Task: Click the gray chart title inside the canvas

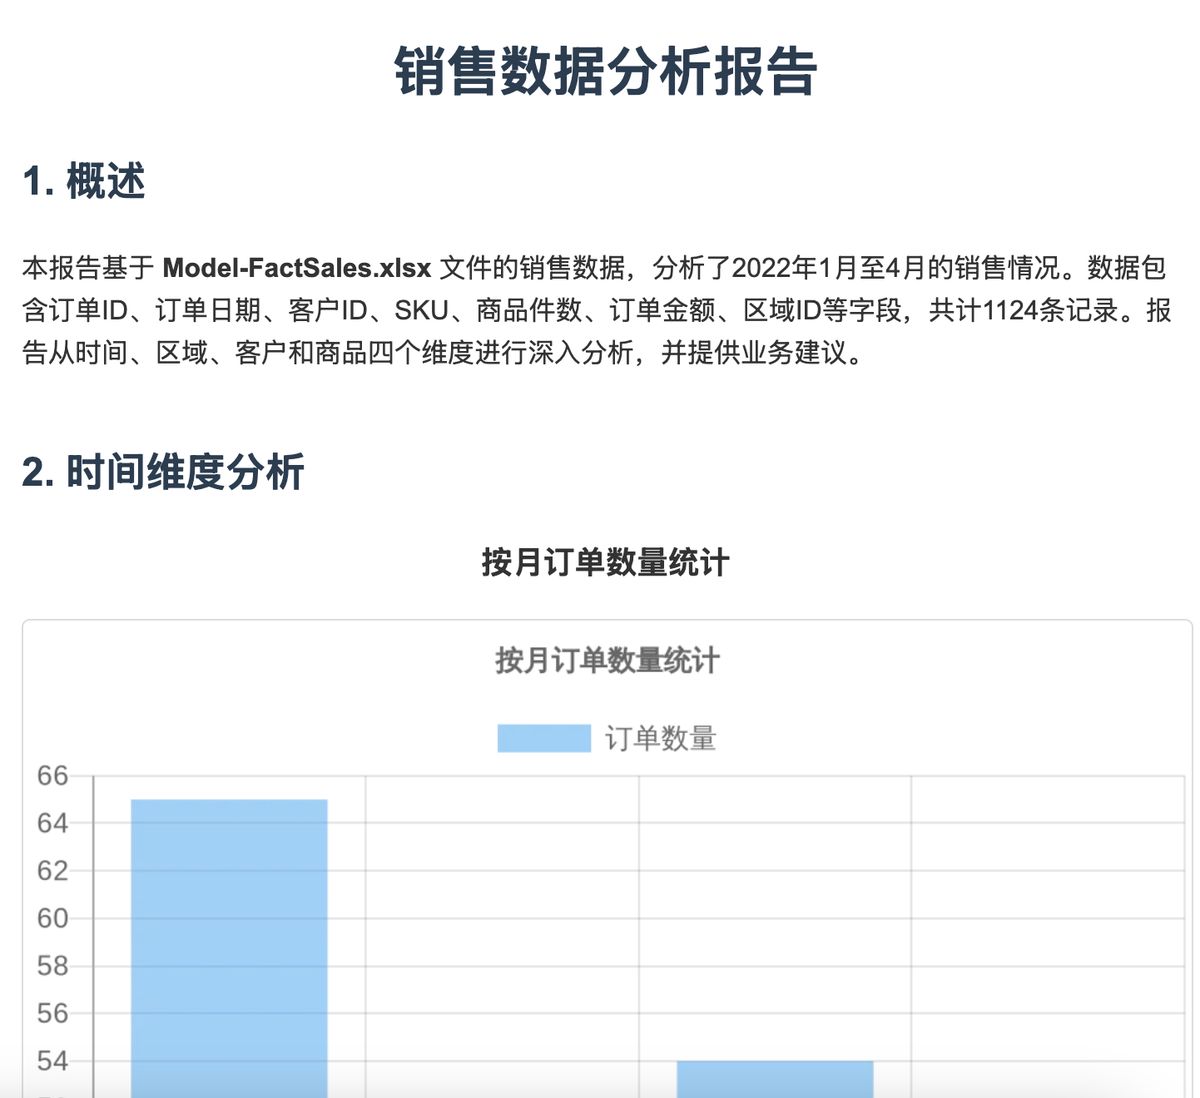Action: pos(607,661)
